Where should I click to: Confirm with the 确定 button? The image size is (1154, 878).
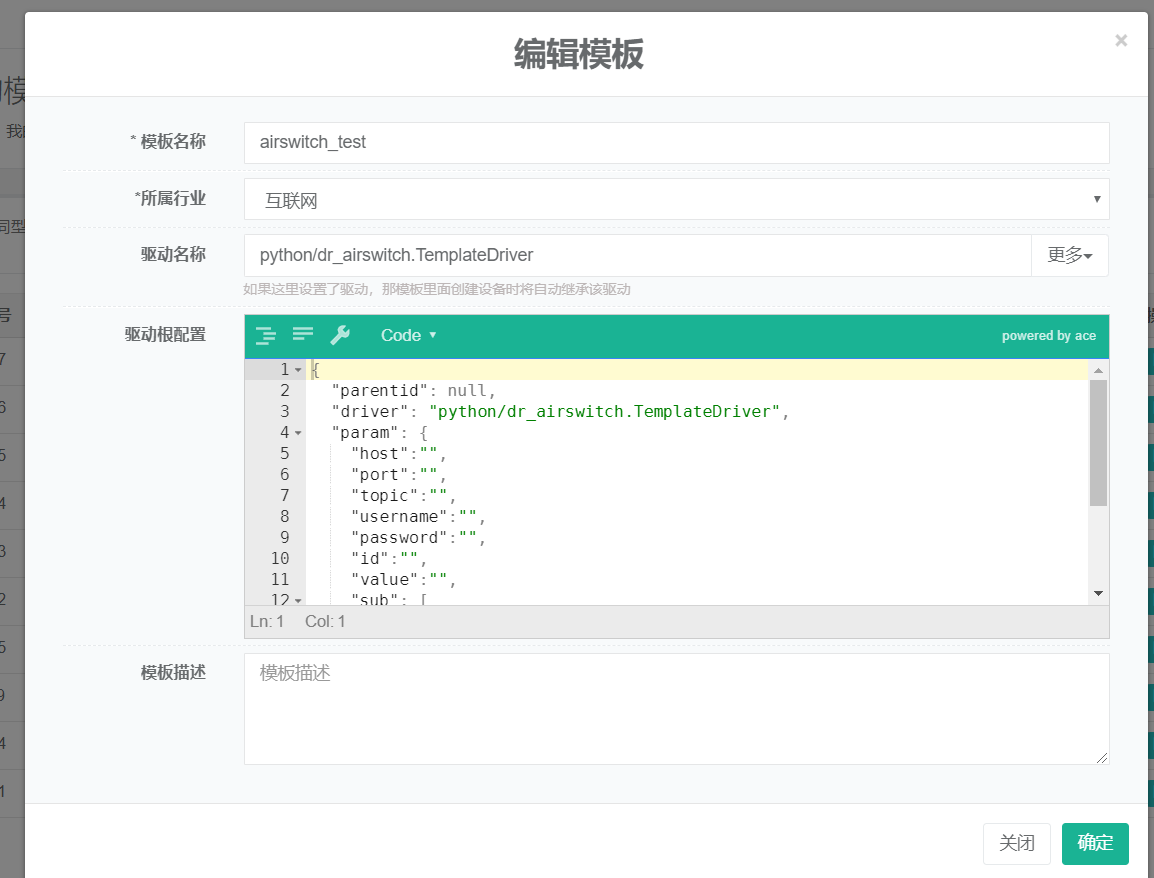1095,843
